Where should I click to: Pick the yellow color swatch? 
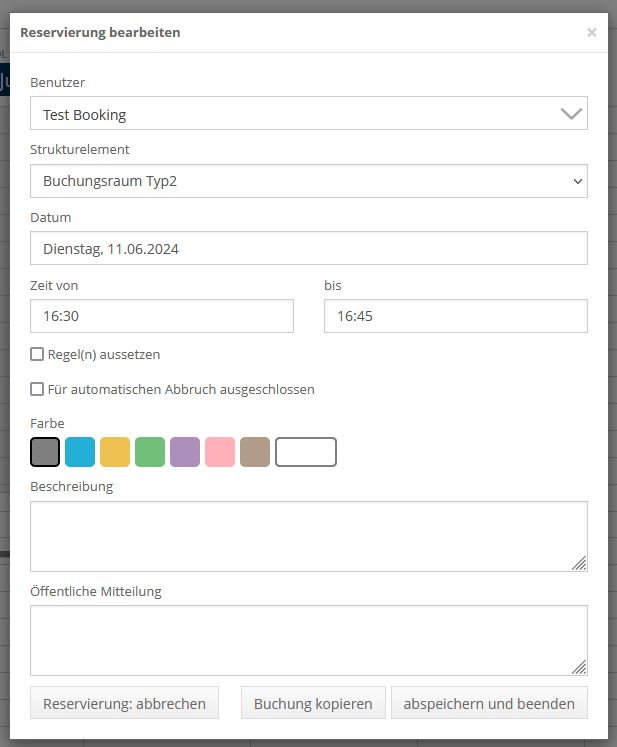tap(115, 452)
